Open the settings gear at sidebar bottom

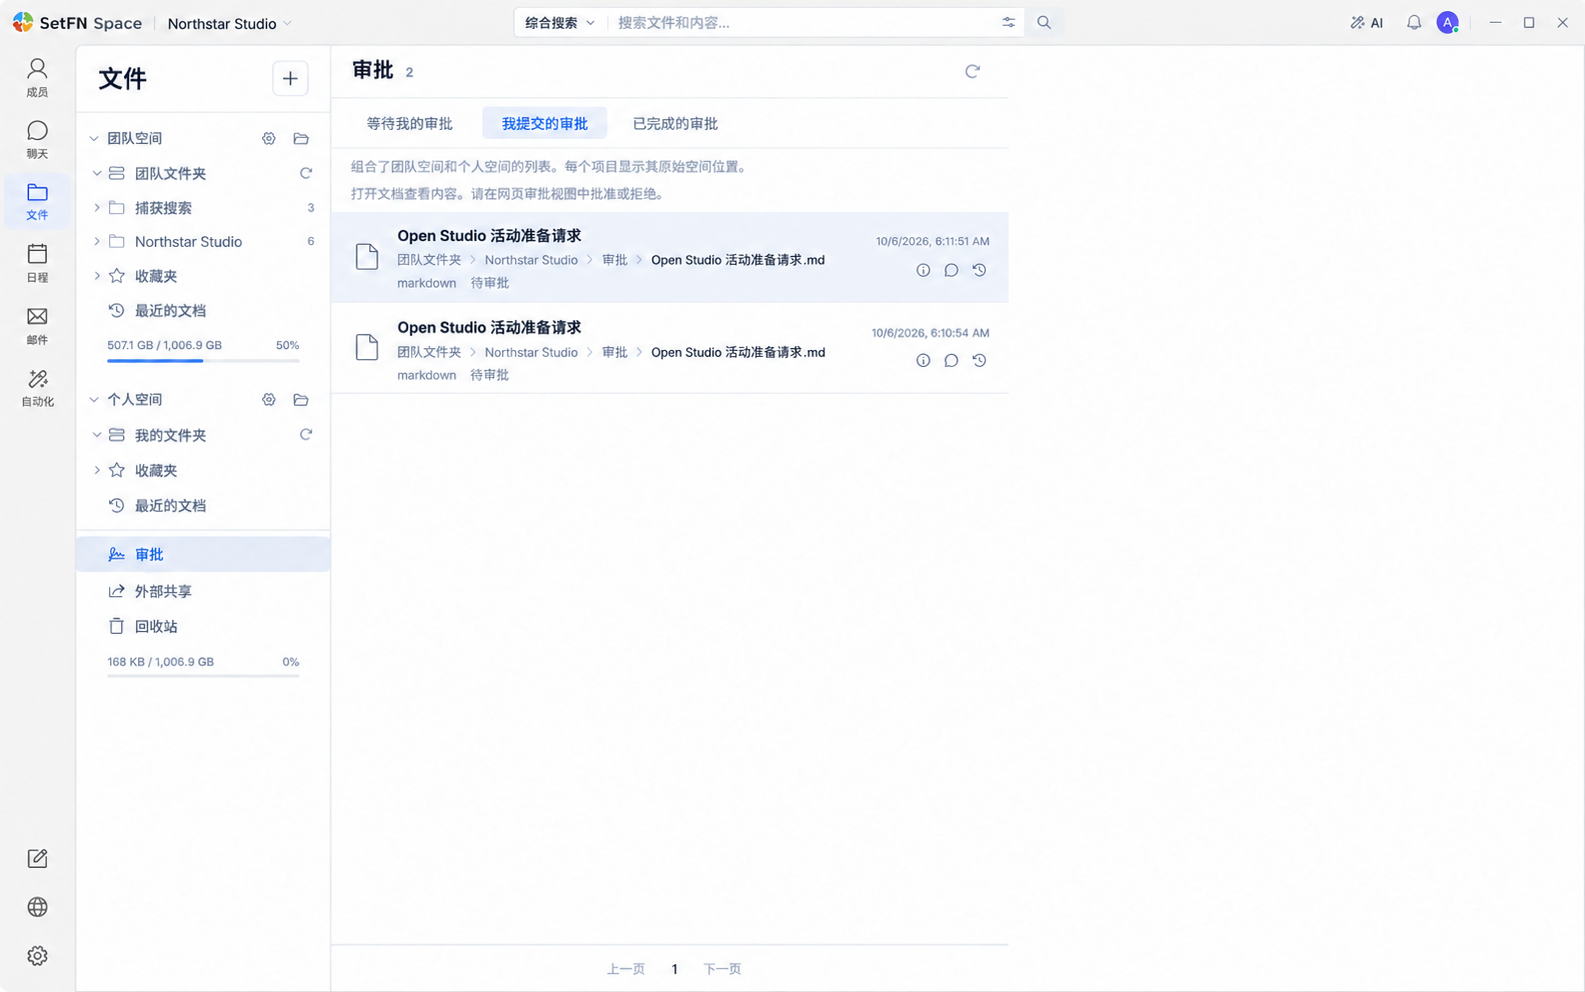click(37, 956)
